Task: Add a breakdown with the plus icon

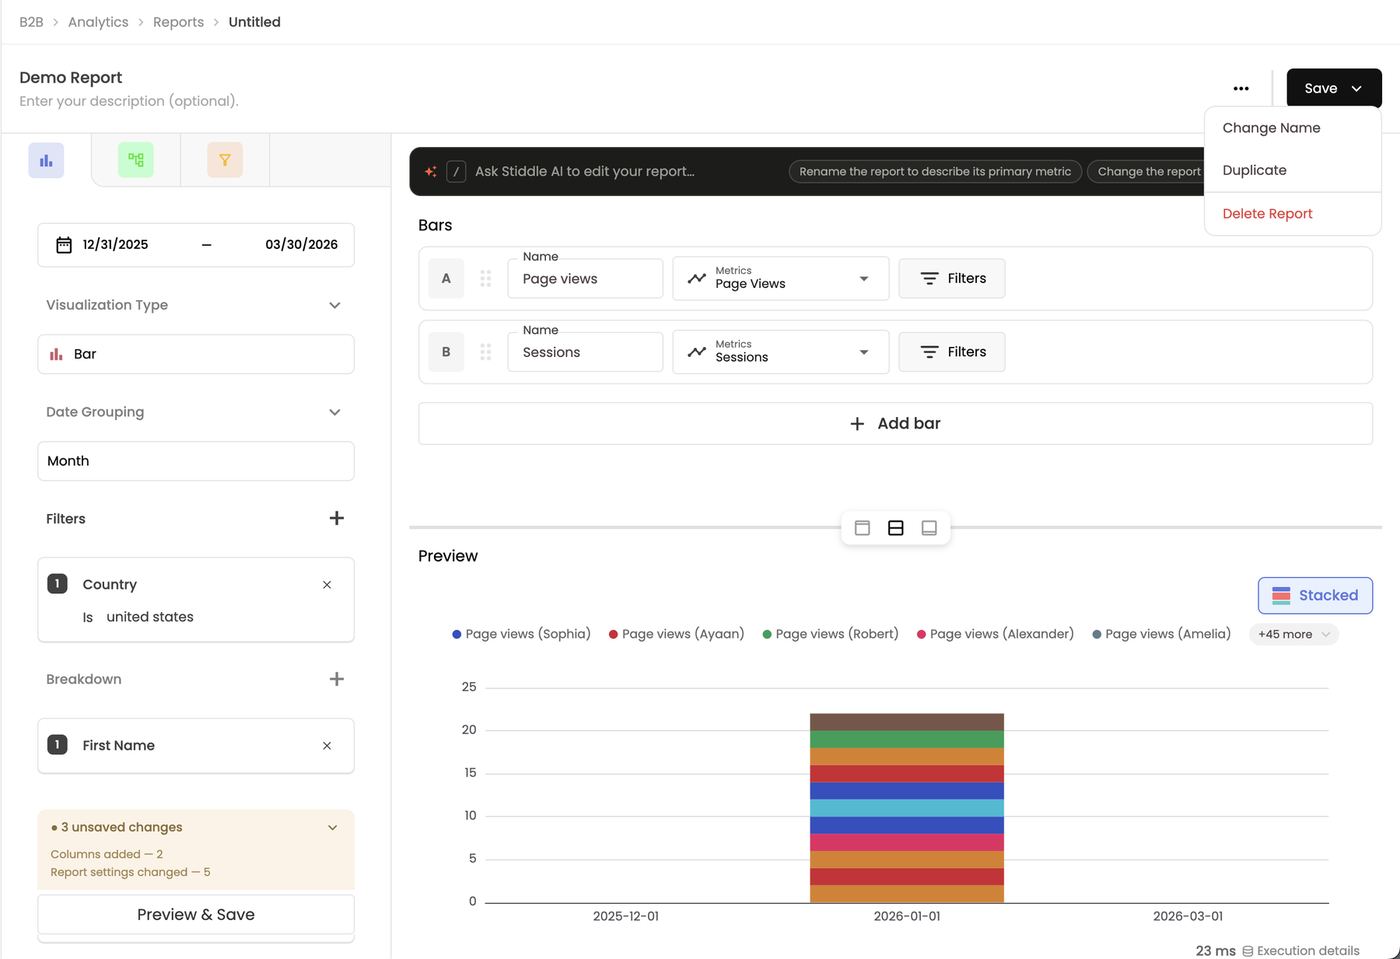Action: (x=337, y=679)
